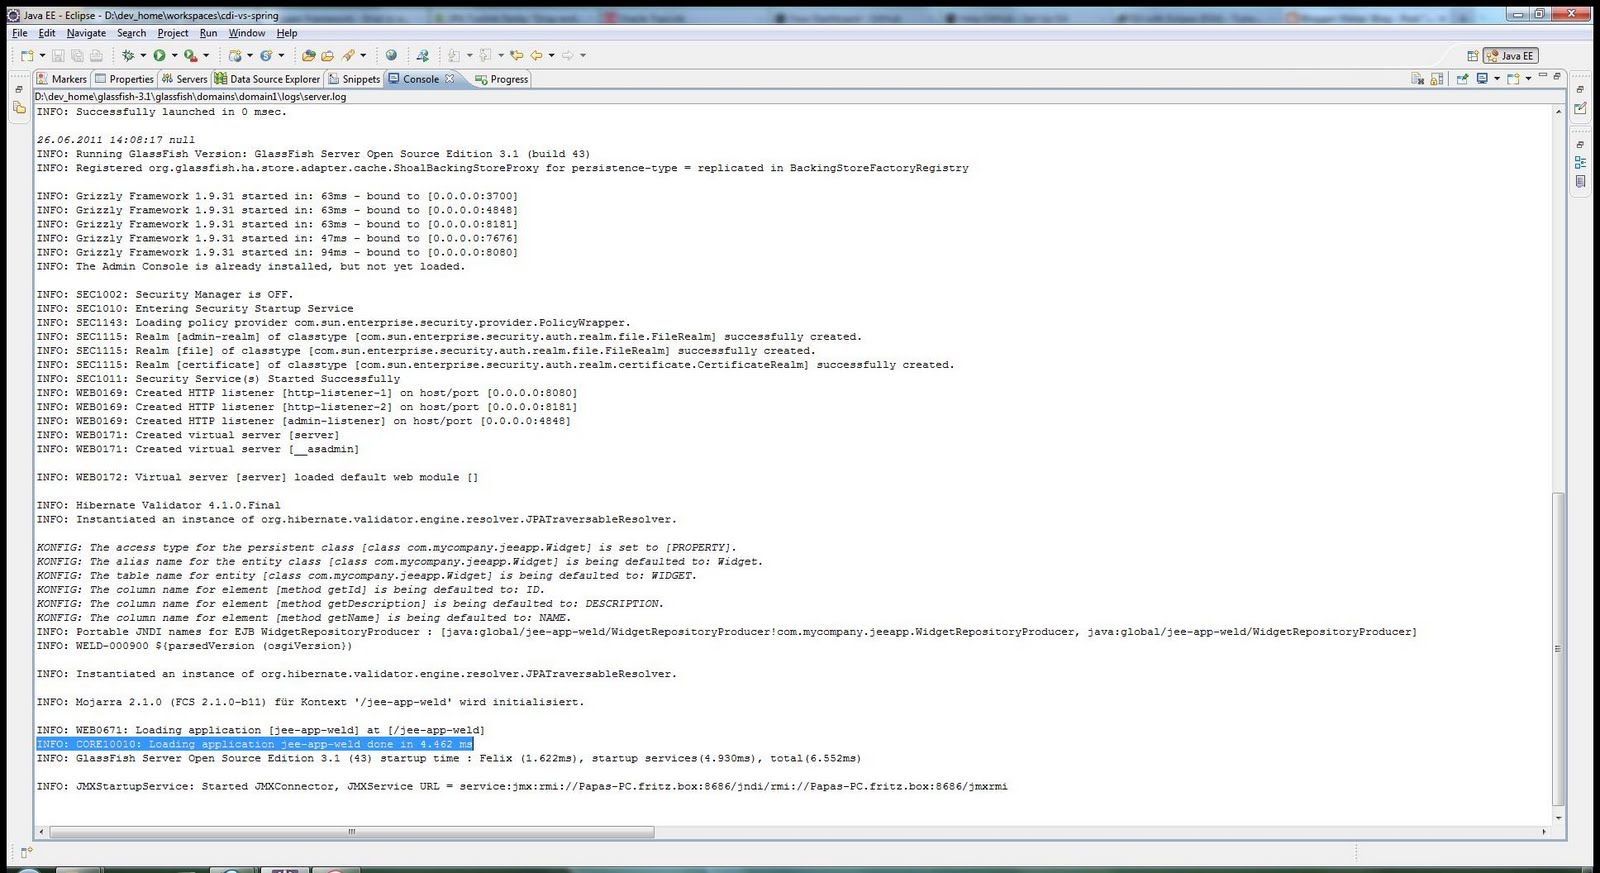Click highlighted line 'CORE10010: Loading application jee-app-weld done'

coord(255,744)
